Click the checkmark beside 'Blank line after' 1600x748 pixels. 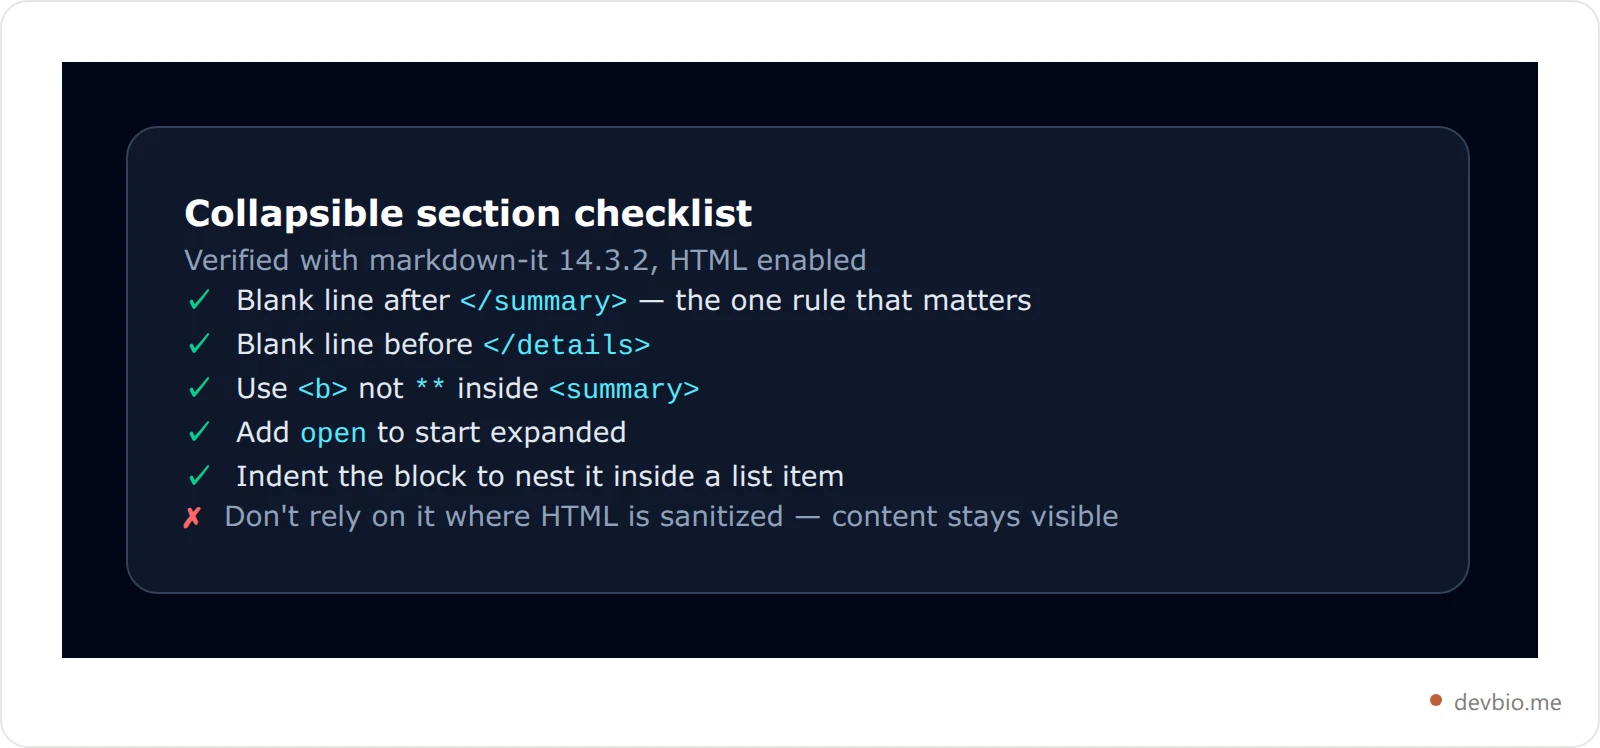pyautogui.click(x=199, y=300)
